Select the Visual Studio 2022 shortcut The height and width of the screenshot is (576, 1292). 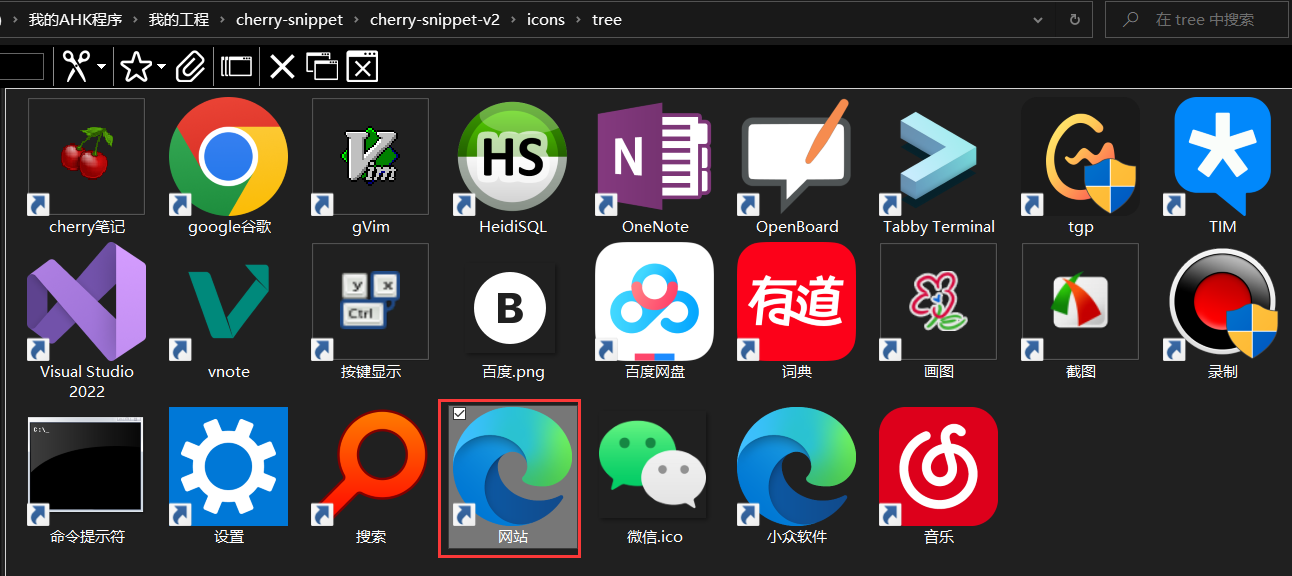[86, 301]
